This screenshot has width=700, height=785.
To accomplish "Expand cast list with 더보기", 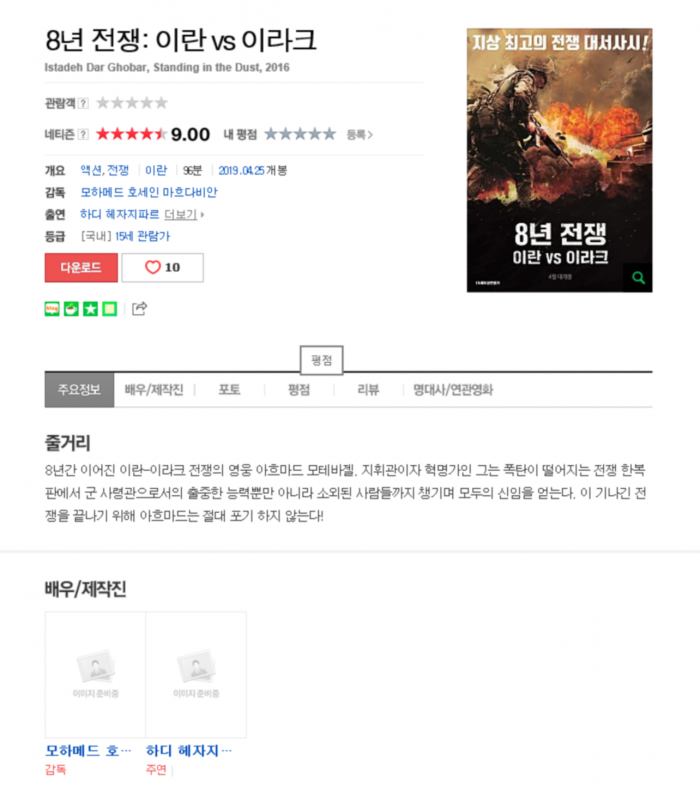I will [x=181, y=214].
